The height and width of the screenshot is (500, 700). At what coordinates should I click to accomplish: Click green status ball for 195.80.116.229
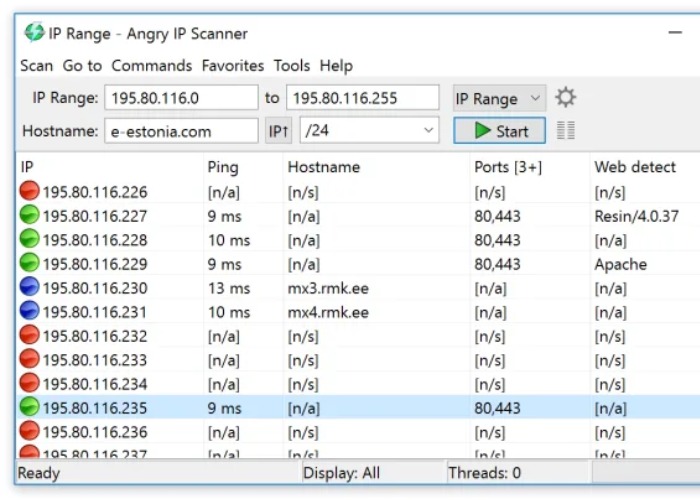point(29,263)
